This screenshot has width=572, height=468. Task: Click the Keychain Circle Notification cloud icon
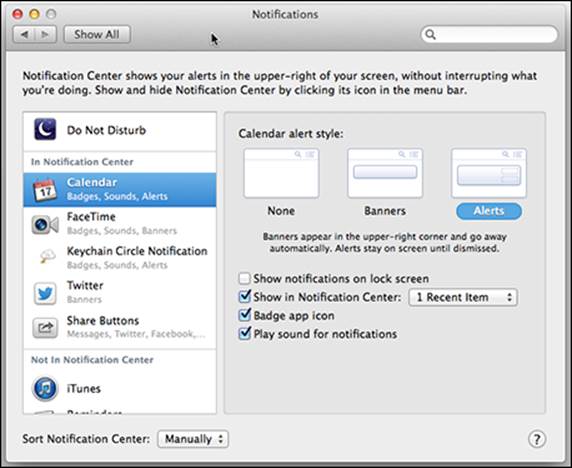47,256
